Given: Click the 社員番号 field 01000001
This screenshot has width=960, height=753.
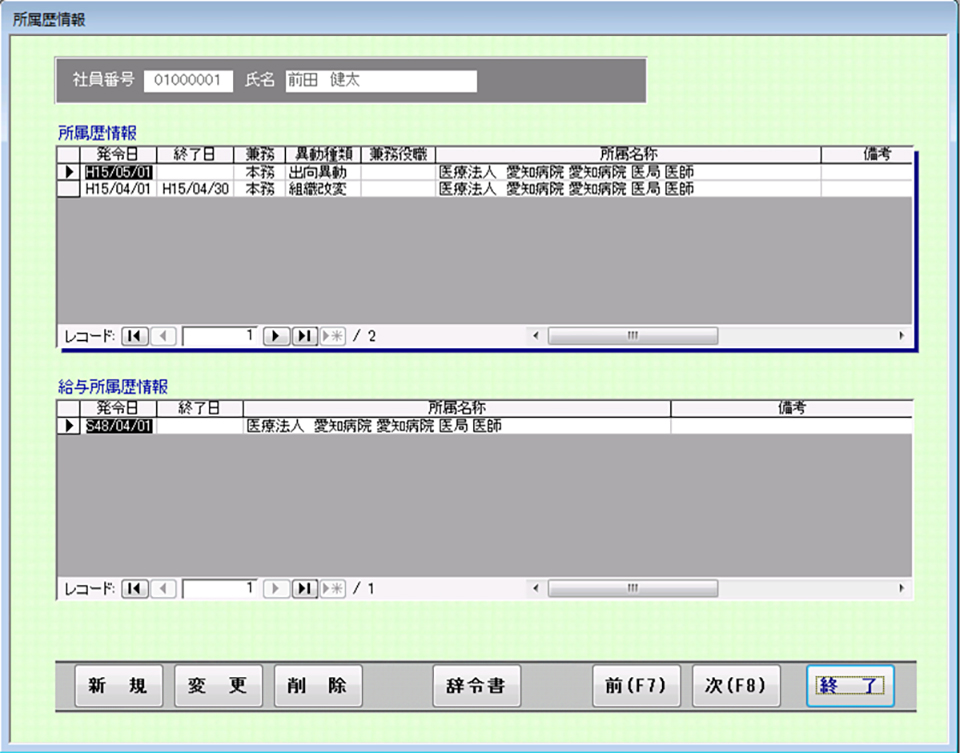Looking at the screenshot, I should [189, 81].
